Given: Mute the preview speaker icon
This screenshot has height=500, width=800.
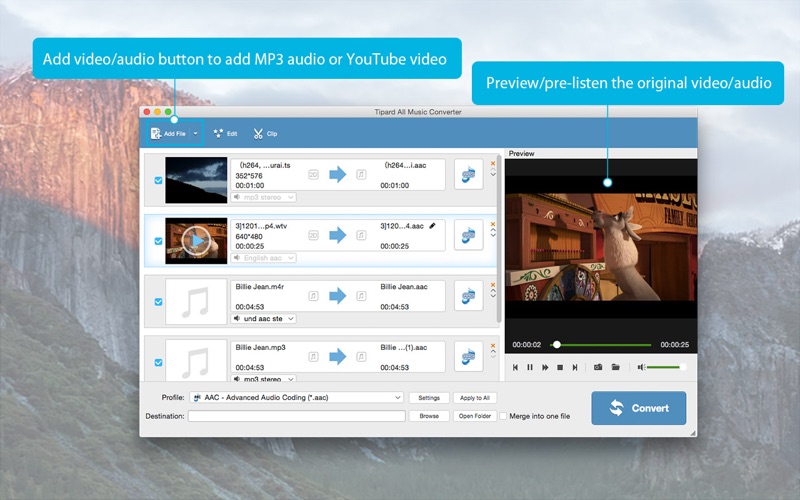Looking at the screenshot, I should pyautogui.click(x=641, y=367).
